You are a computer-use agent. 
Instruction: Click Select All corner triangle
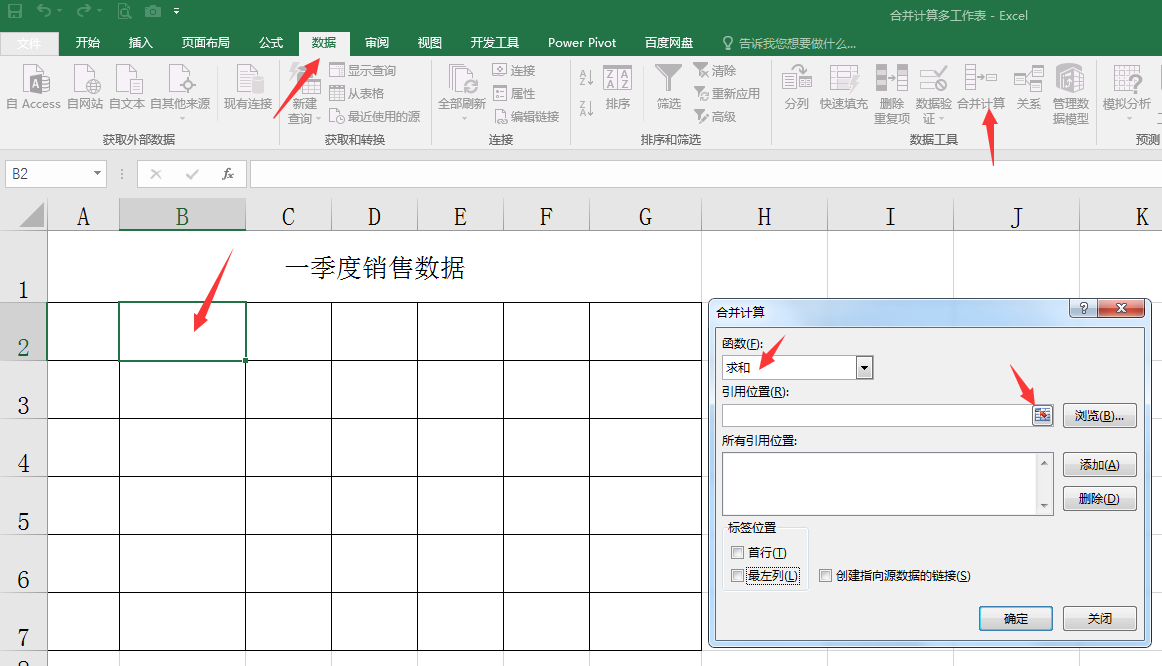tap(30, 216)
